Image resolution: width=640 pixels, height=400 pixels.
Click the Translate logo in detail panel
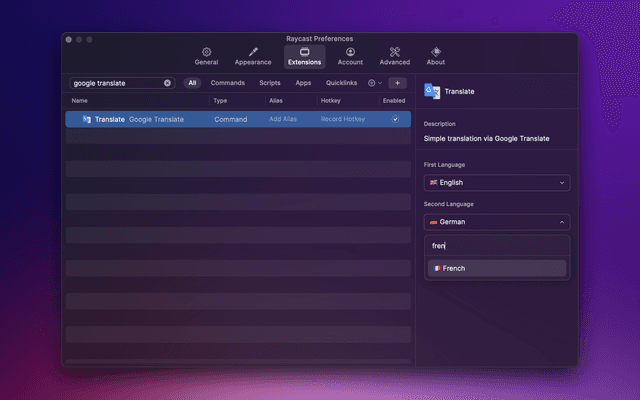pos(432,91)
